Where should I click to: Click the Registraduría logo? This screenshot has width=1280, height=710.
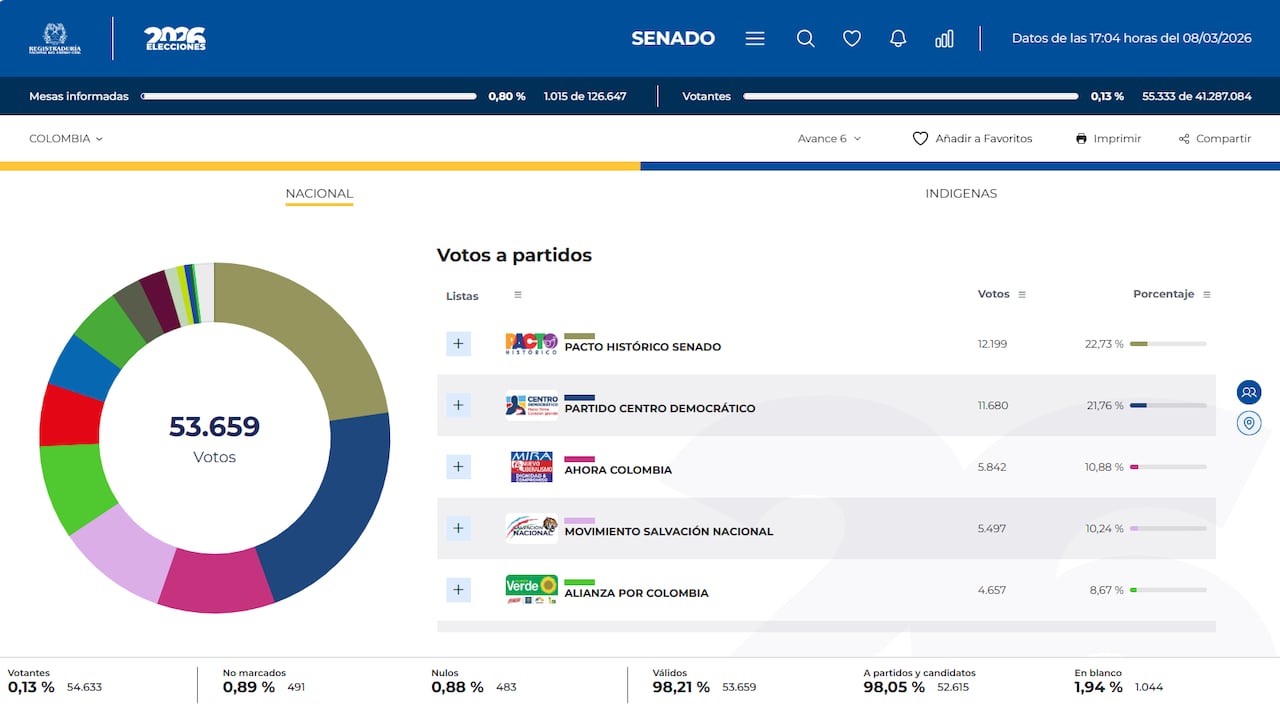tap(55, 38)
